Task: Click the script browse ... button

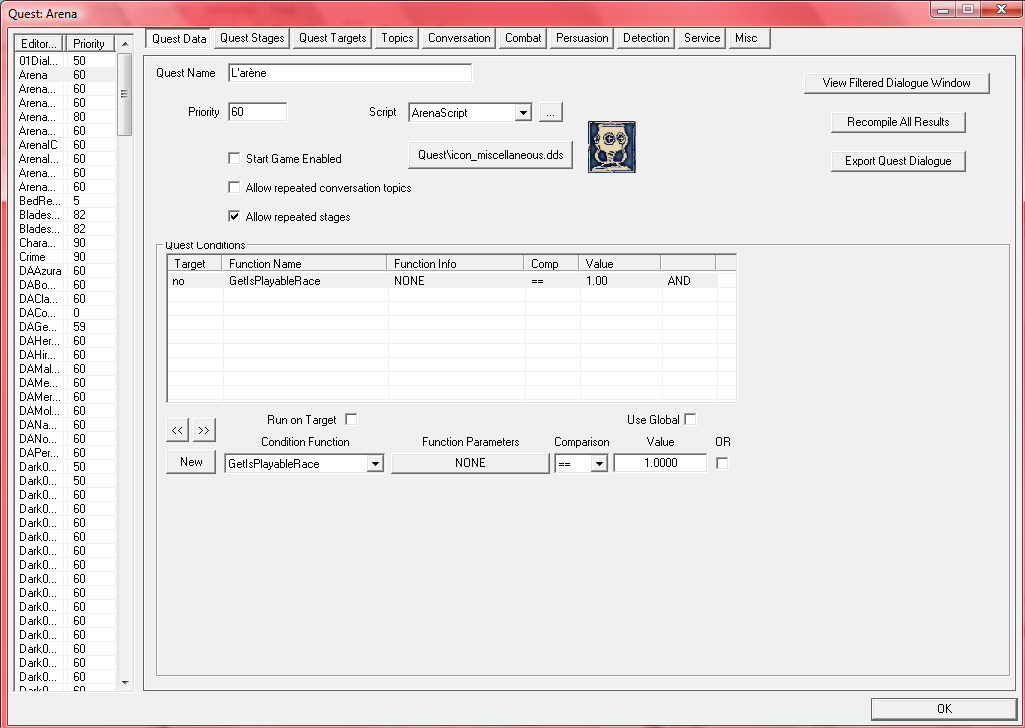Action: [551, 113]
